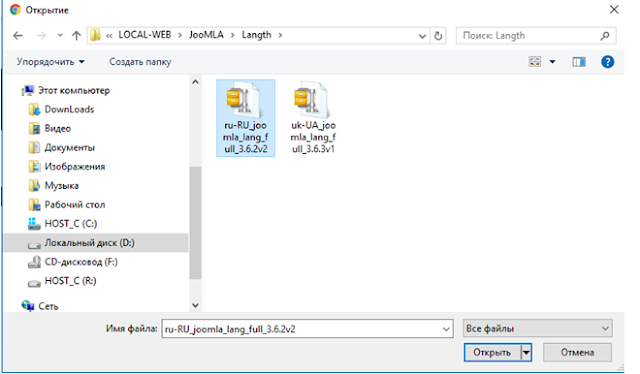Open the blue help question icon
This screenshot has height=374, width=640.
pos(607,62)
